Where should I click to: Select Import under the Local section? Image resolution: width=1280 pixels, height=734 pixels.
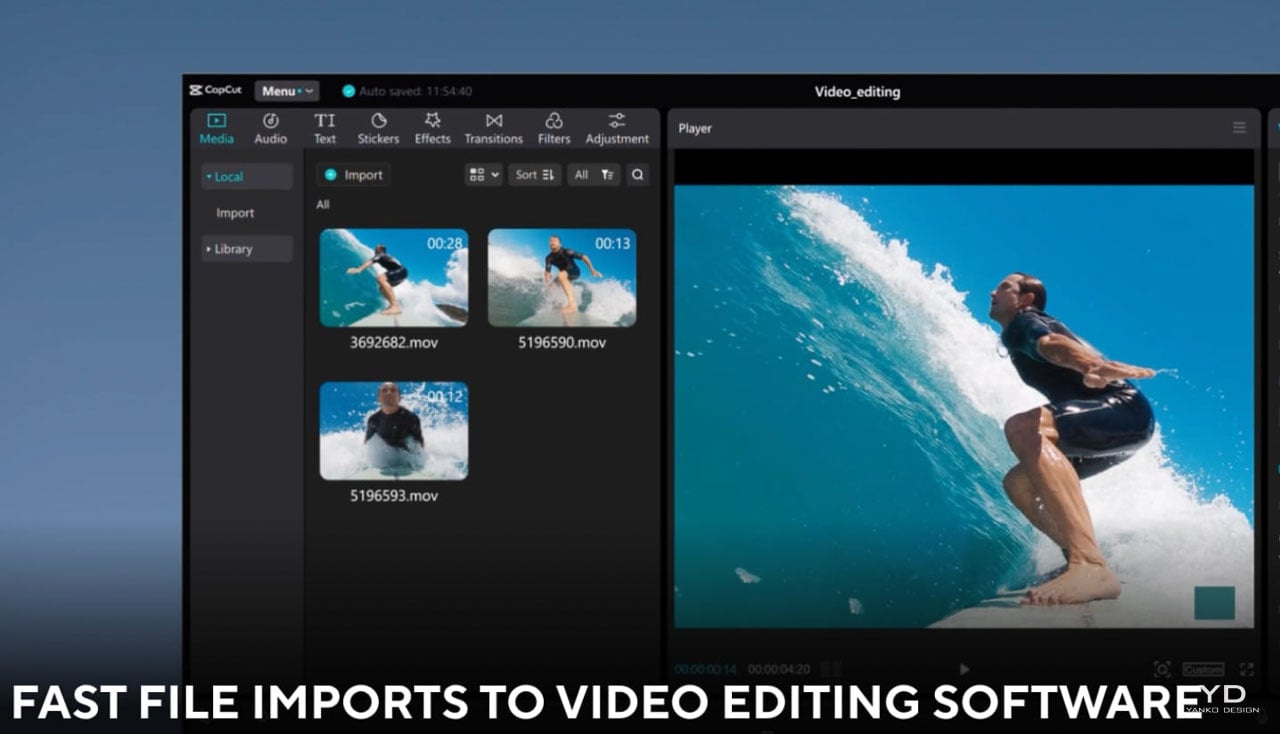(235, 213)
